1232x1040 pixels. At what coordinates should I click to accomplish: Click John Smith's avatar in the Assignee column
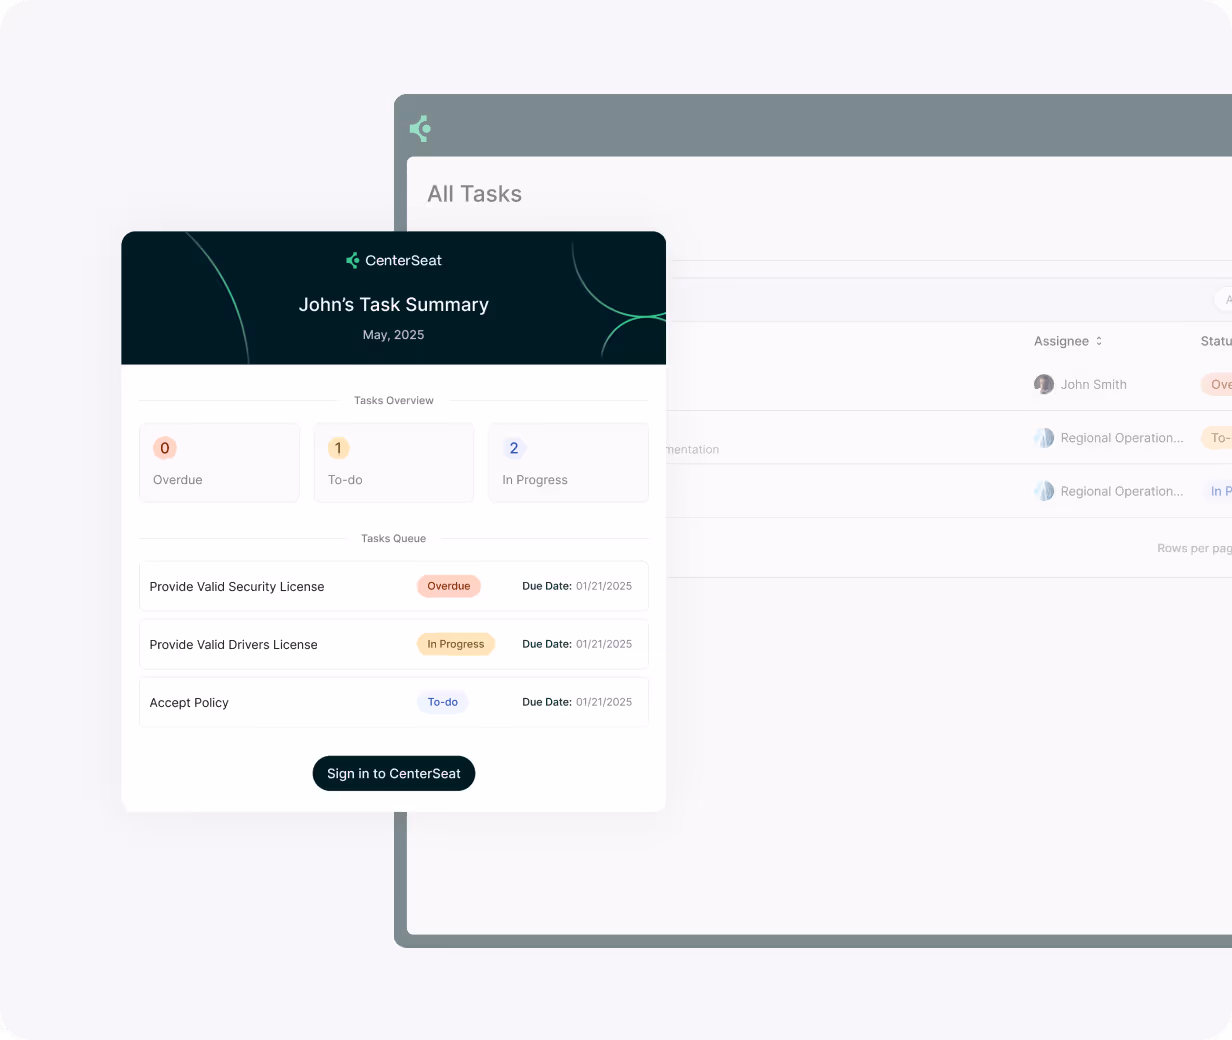click(1044, 384)
